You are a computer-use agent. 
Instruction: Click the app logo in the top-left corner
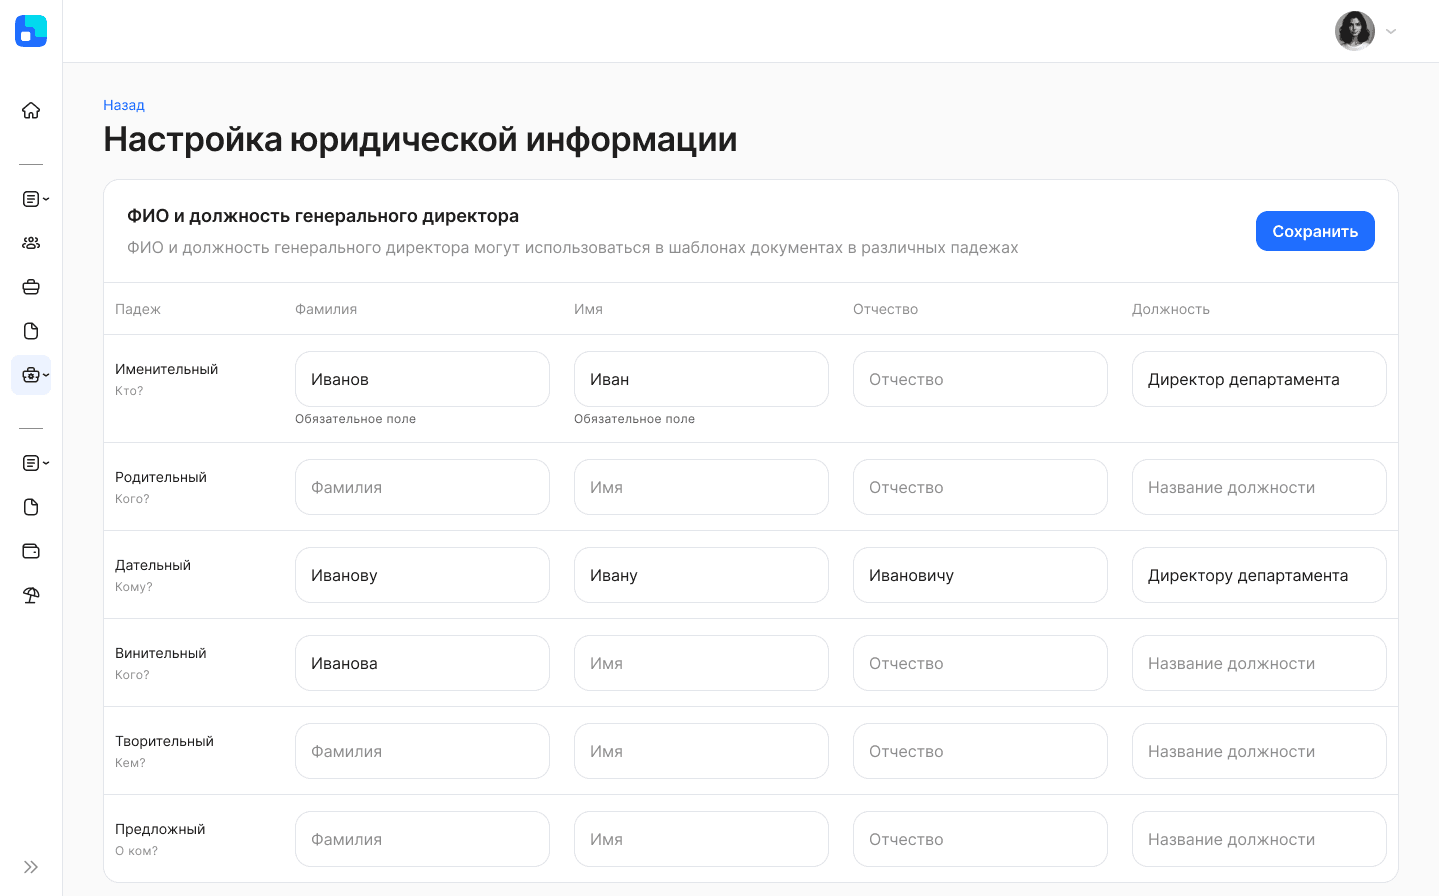click(31, 31)
